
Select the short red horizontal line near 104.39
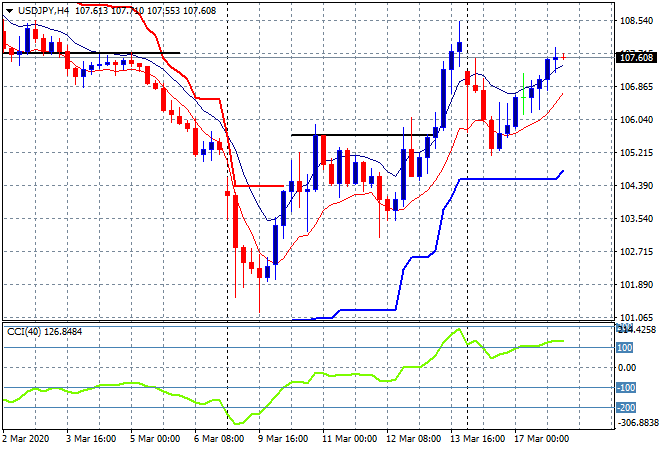(260, 185)
